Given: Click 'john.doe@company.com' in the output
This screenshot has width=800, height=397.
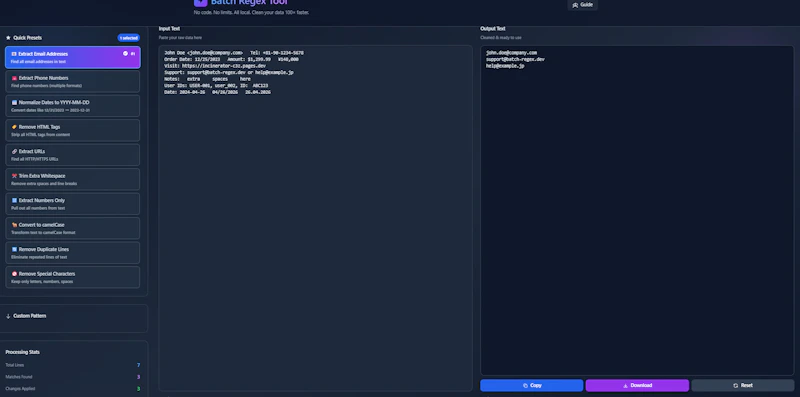Looking at the screenshot, I should [511, 53].
